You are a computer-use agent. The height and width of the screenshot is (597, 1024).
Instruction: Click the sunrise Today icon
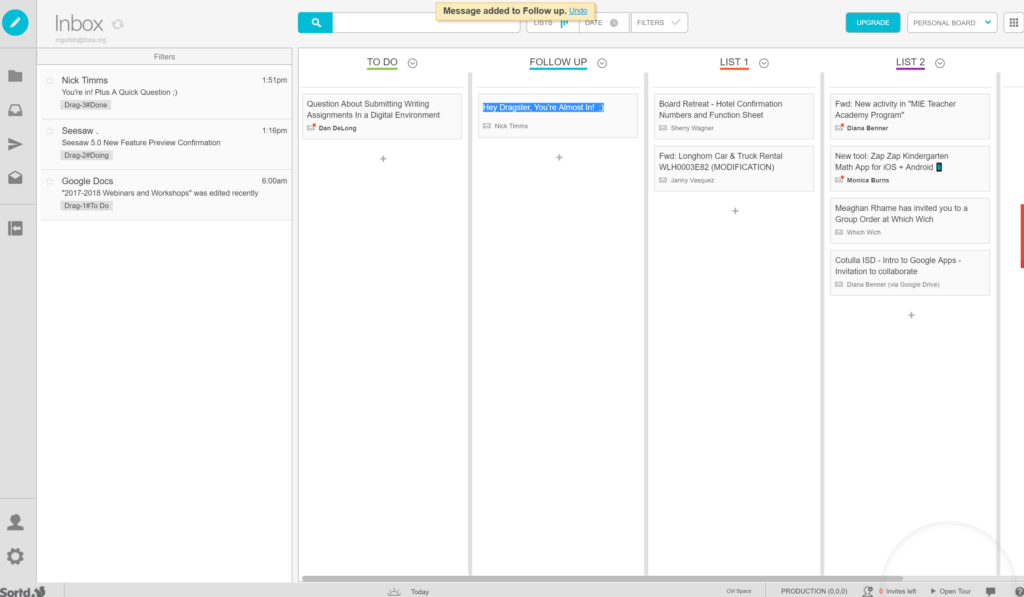394,591
